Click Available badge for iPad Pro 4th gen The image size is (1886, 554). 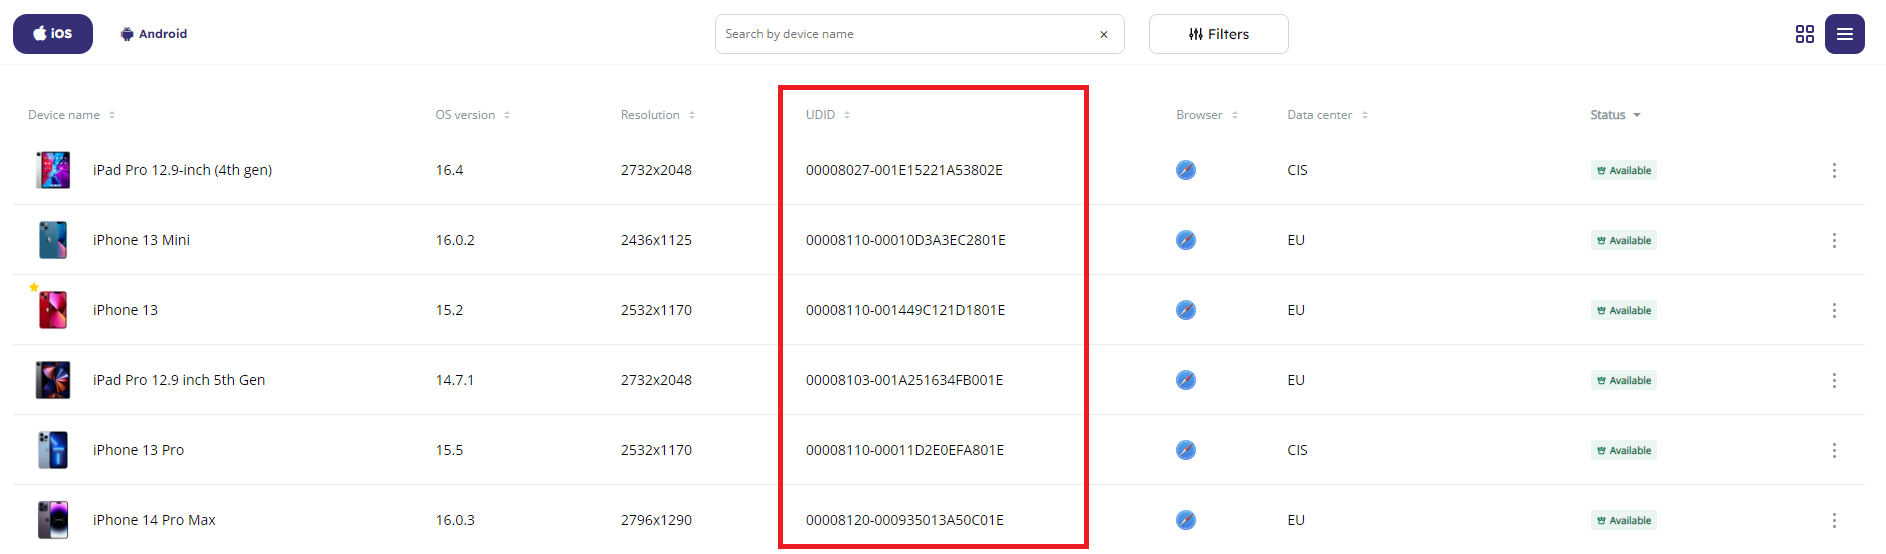1624,171
